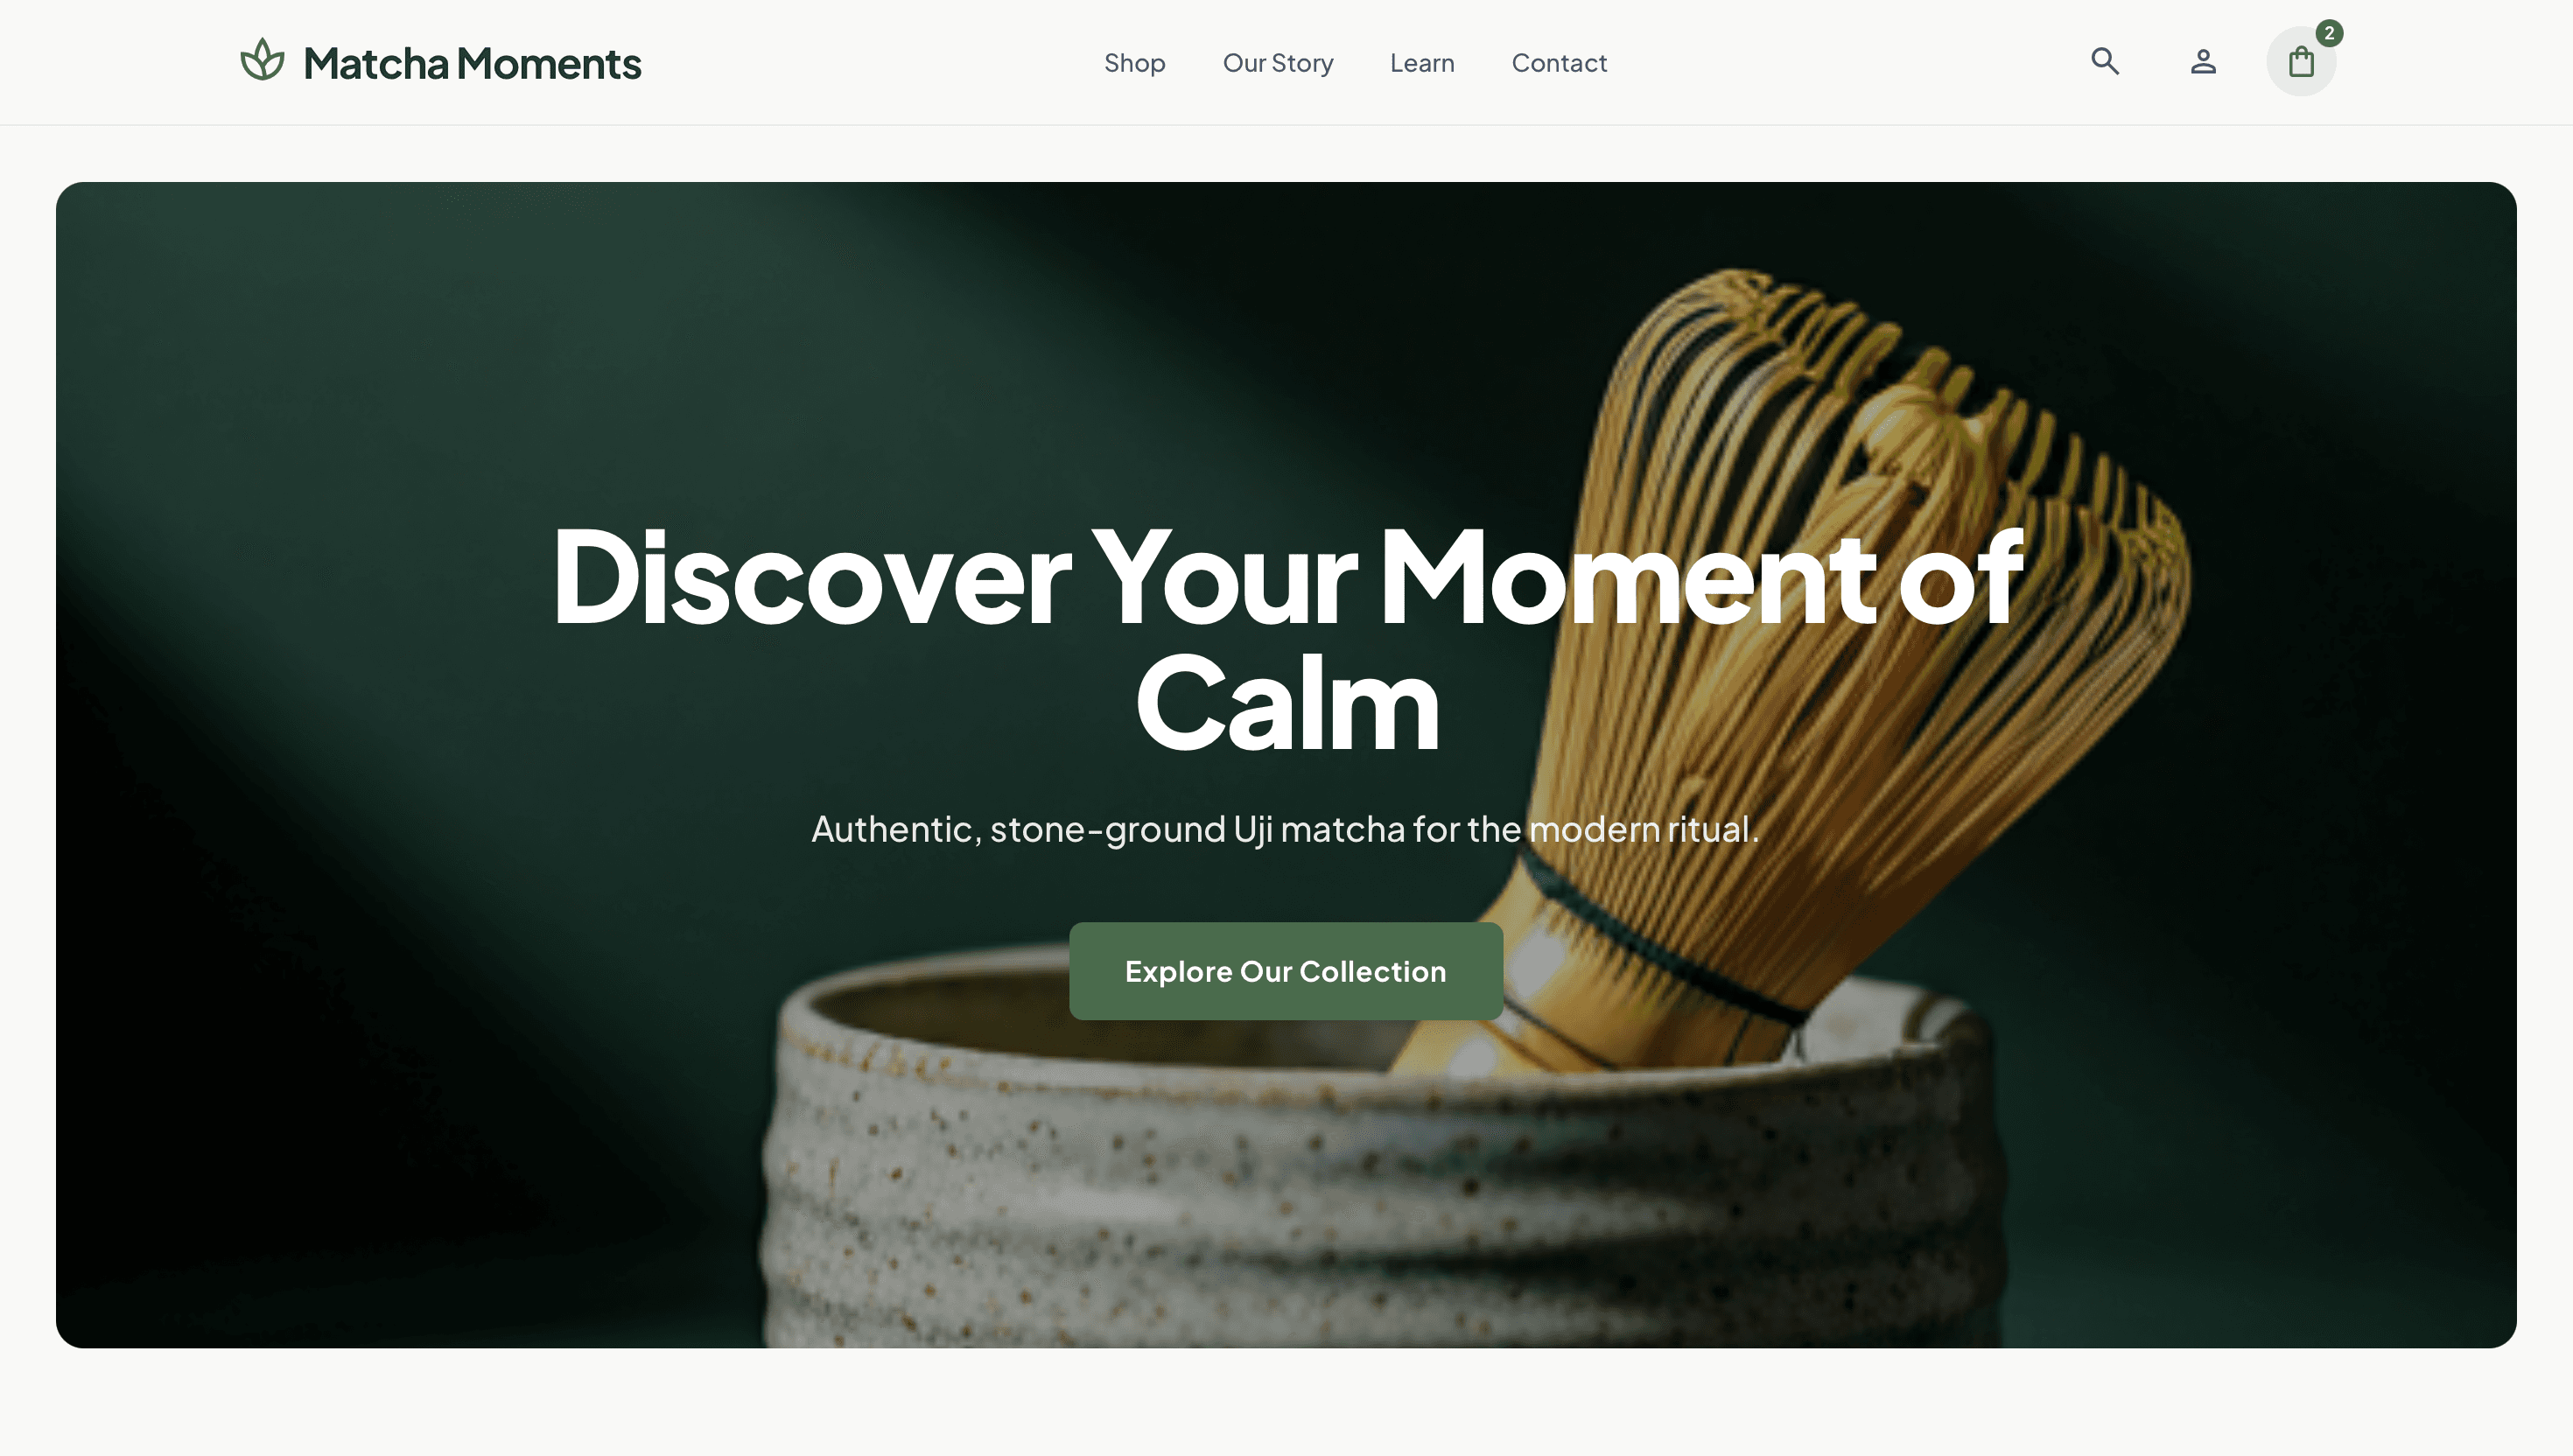This screenshot has width=2573, height=1456.
Task: Click the cart badge showing 2 items
Action: point(2329,33)
